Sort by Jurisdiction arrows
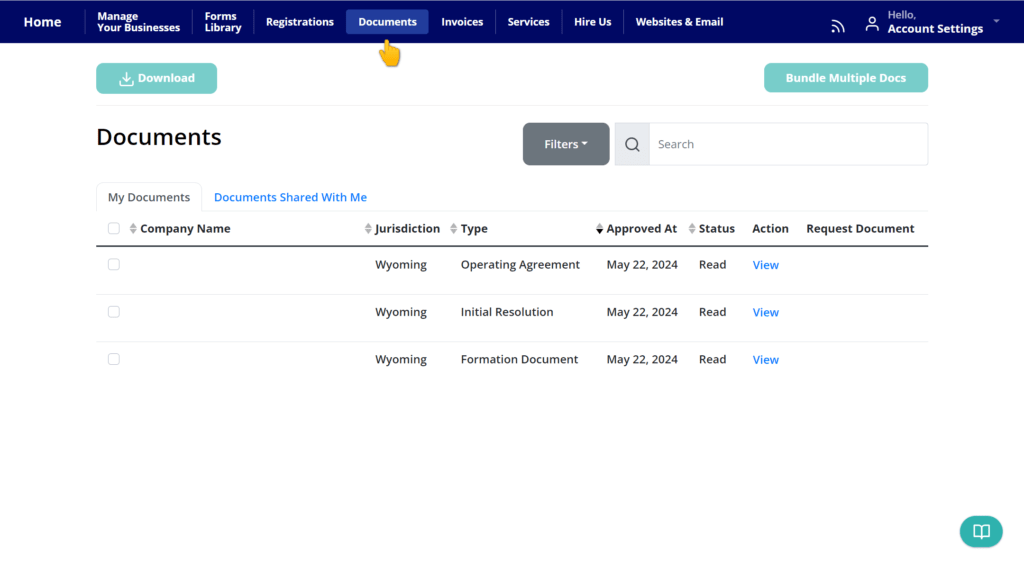 point(368,229)
